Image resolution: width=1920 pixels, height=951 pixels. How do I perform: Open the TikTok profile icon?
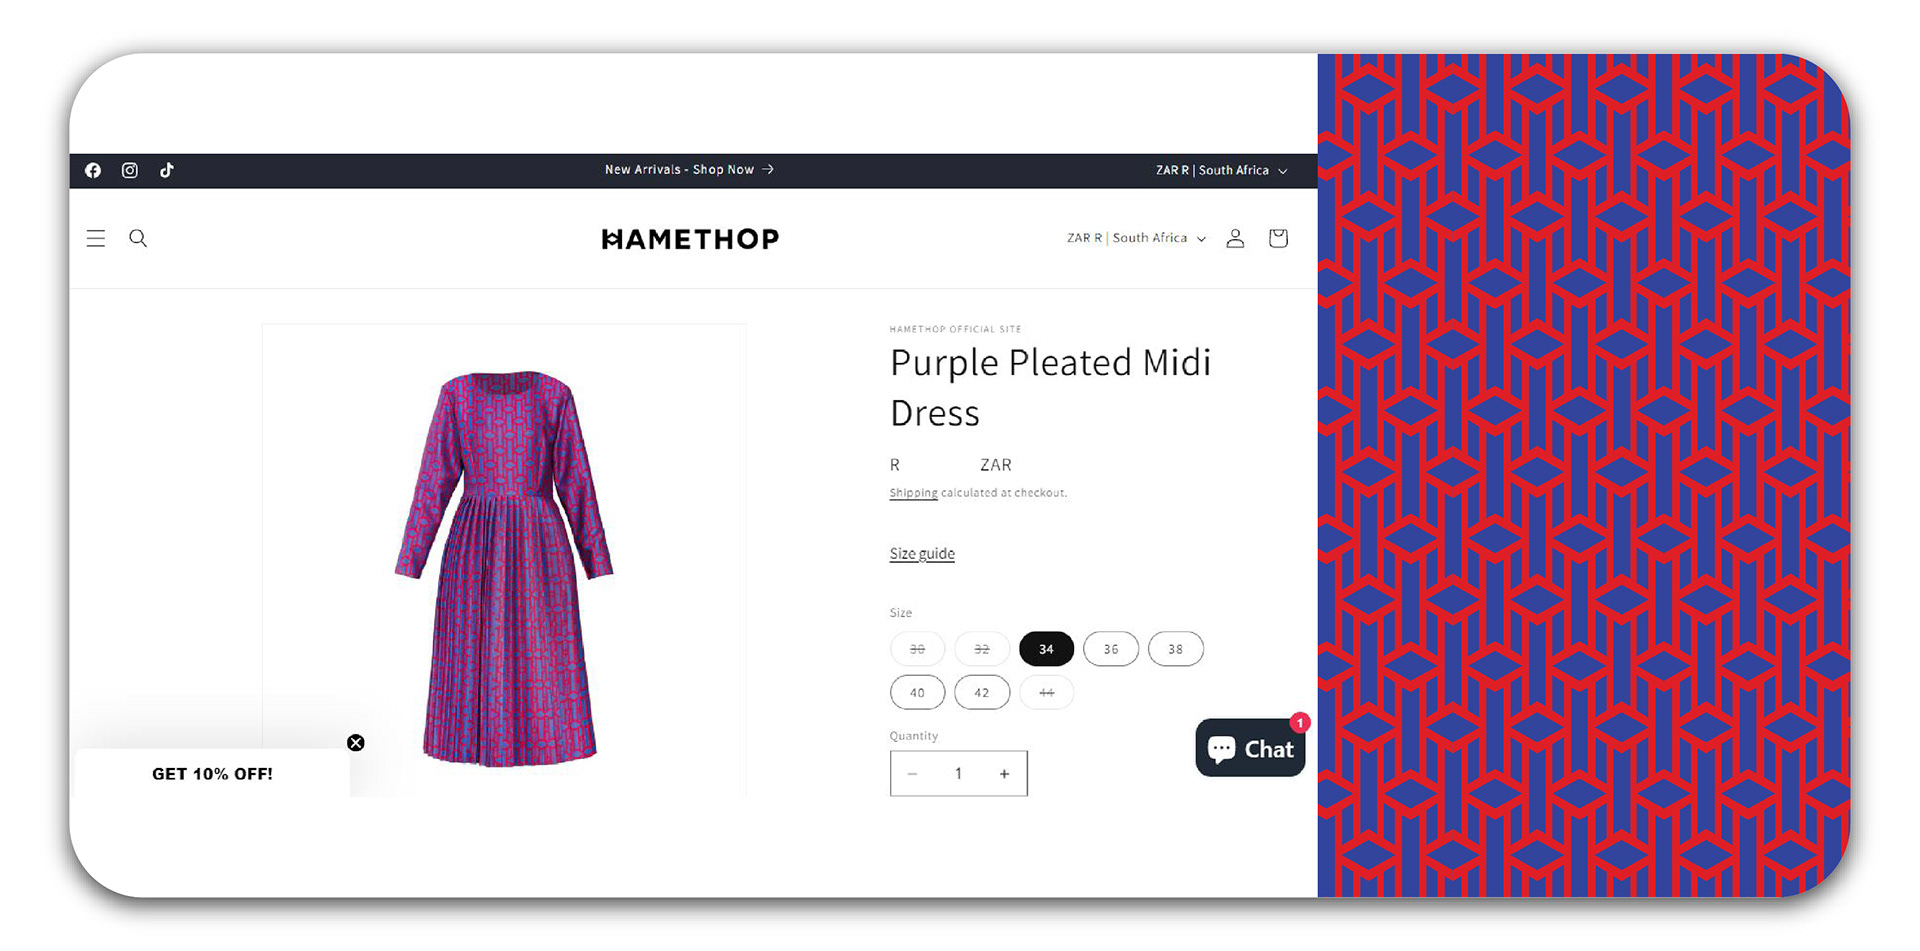pyautogui.click(x=167, y=170)
